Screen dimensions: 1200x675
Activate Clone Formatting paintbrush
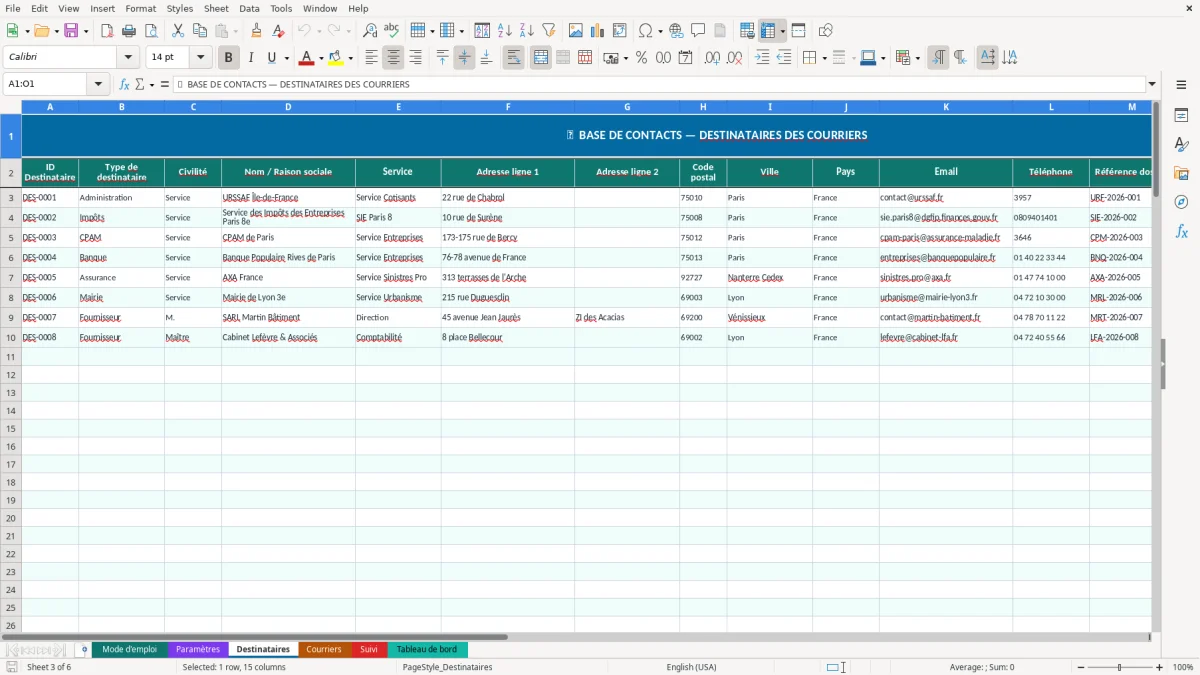coord(257,31)
